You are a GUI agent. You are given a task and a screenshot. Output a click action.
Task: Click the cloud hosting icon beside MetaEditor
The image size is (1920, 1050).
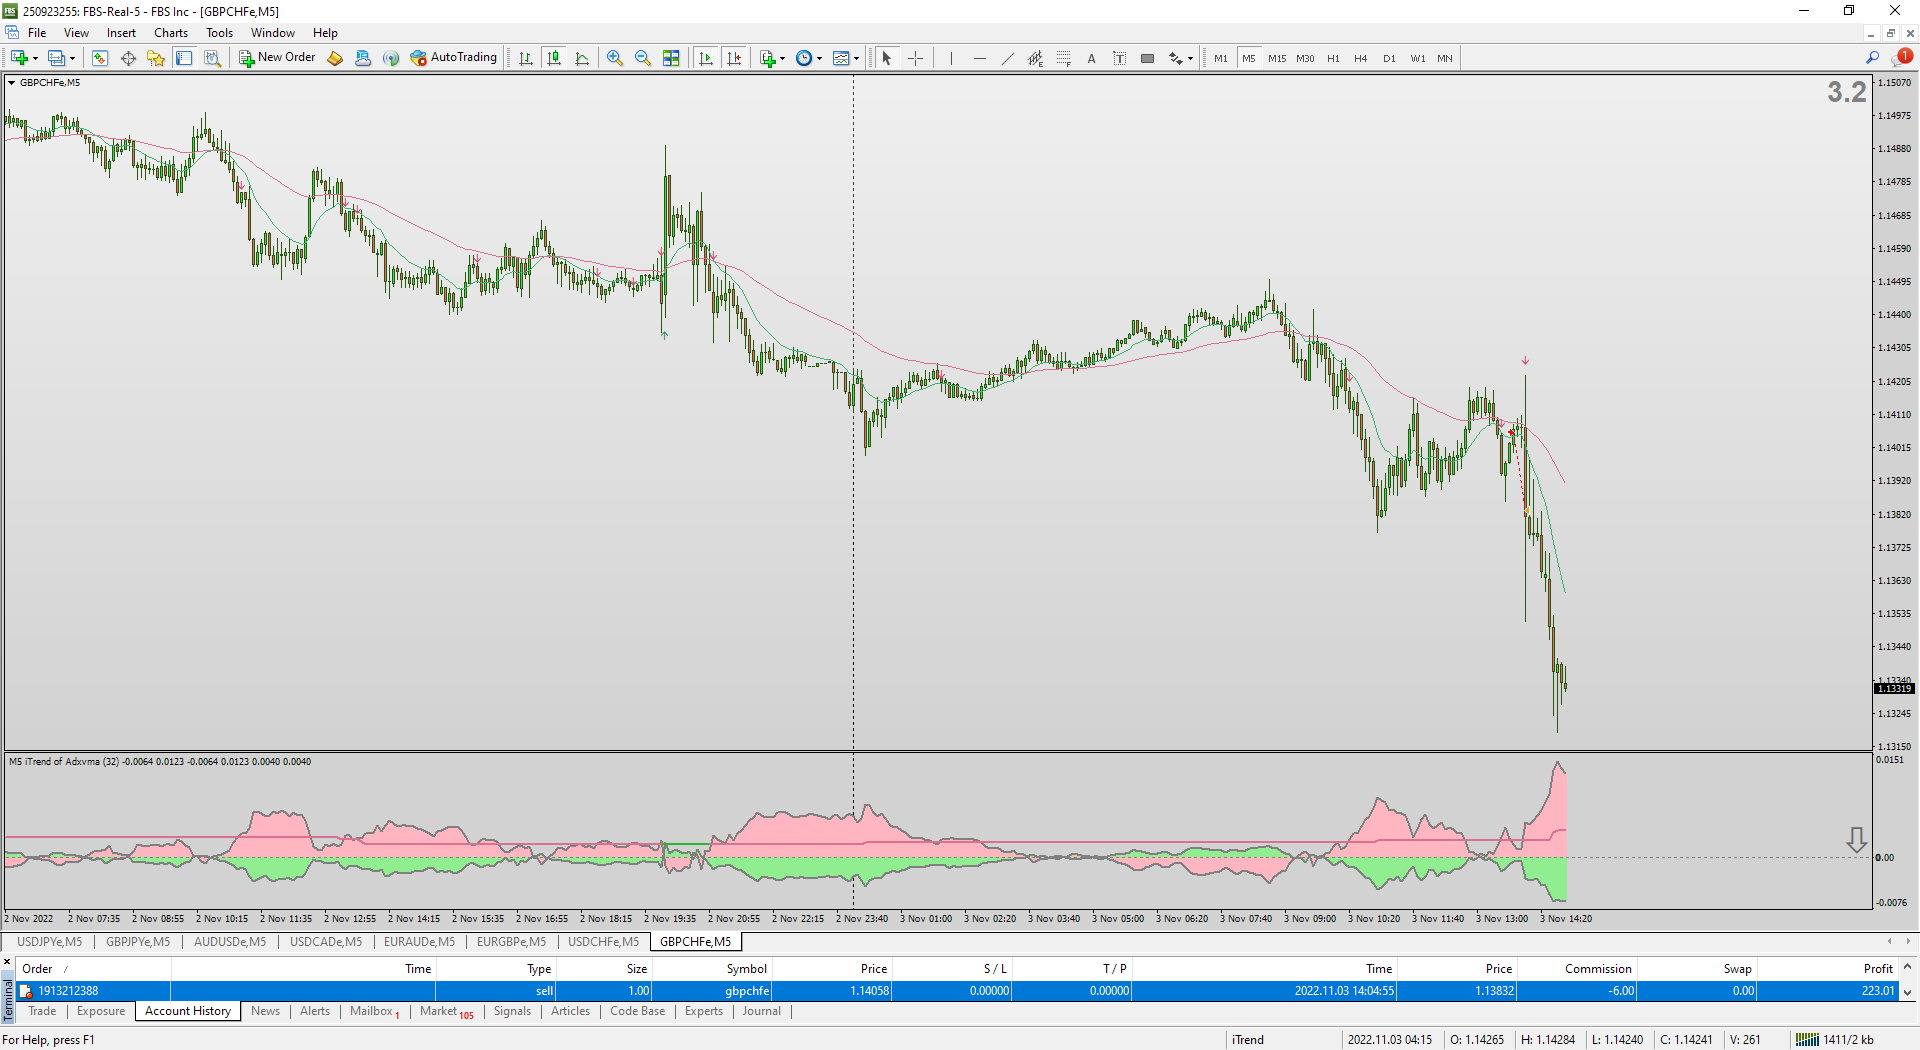pyautogui.click(x=363, y=58)
